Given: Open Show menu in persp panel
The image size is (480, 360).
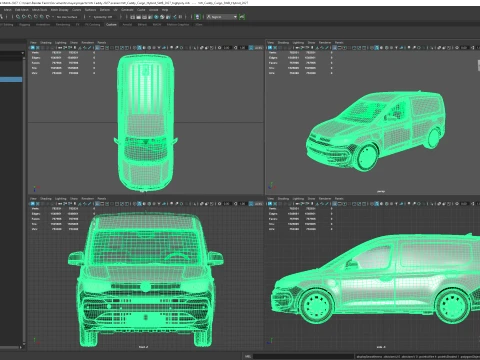Looking at the screenshot, I should [311, 43].
